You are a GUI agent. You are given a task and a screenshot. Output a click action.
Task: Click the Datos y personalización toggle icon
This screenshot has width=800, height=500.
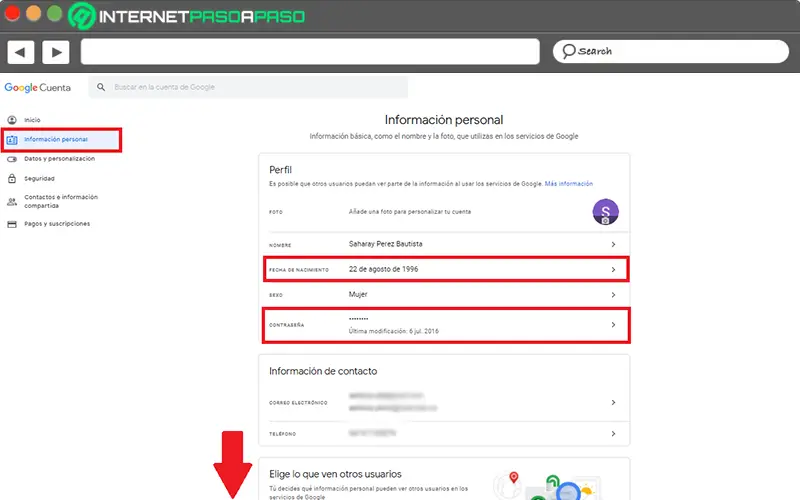pos(12,159)
